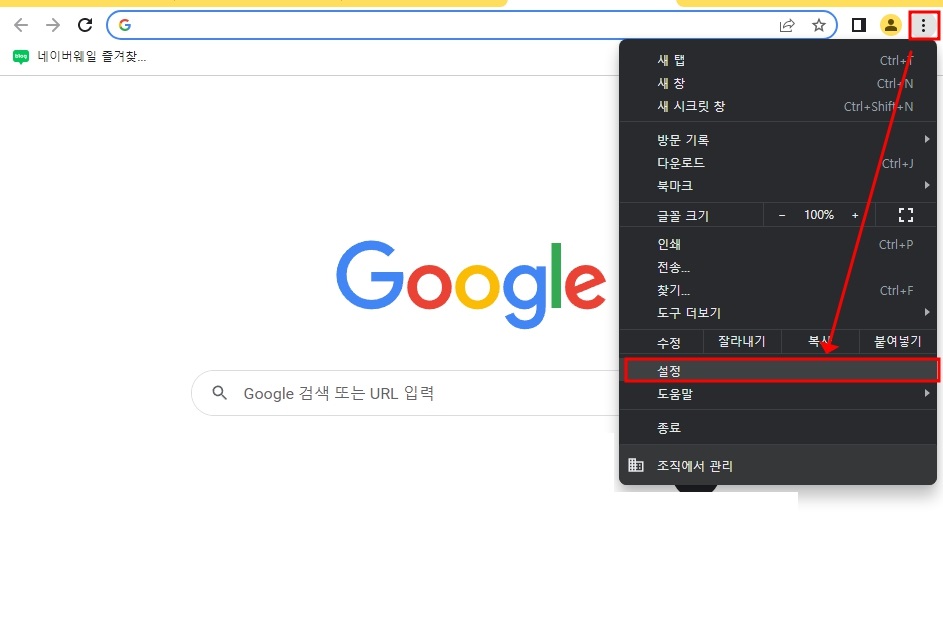This screenshot has height=618, width=943.
Task: Click the back navigation arrow
Action: (x=20, y=24)
